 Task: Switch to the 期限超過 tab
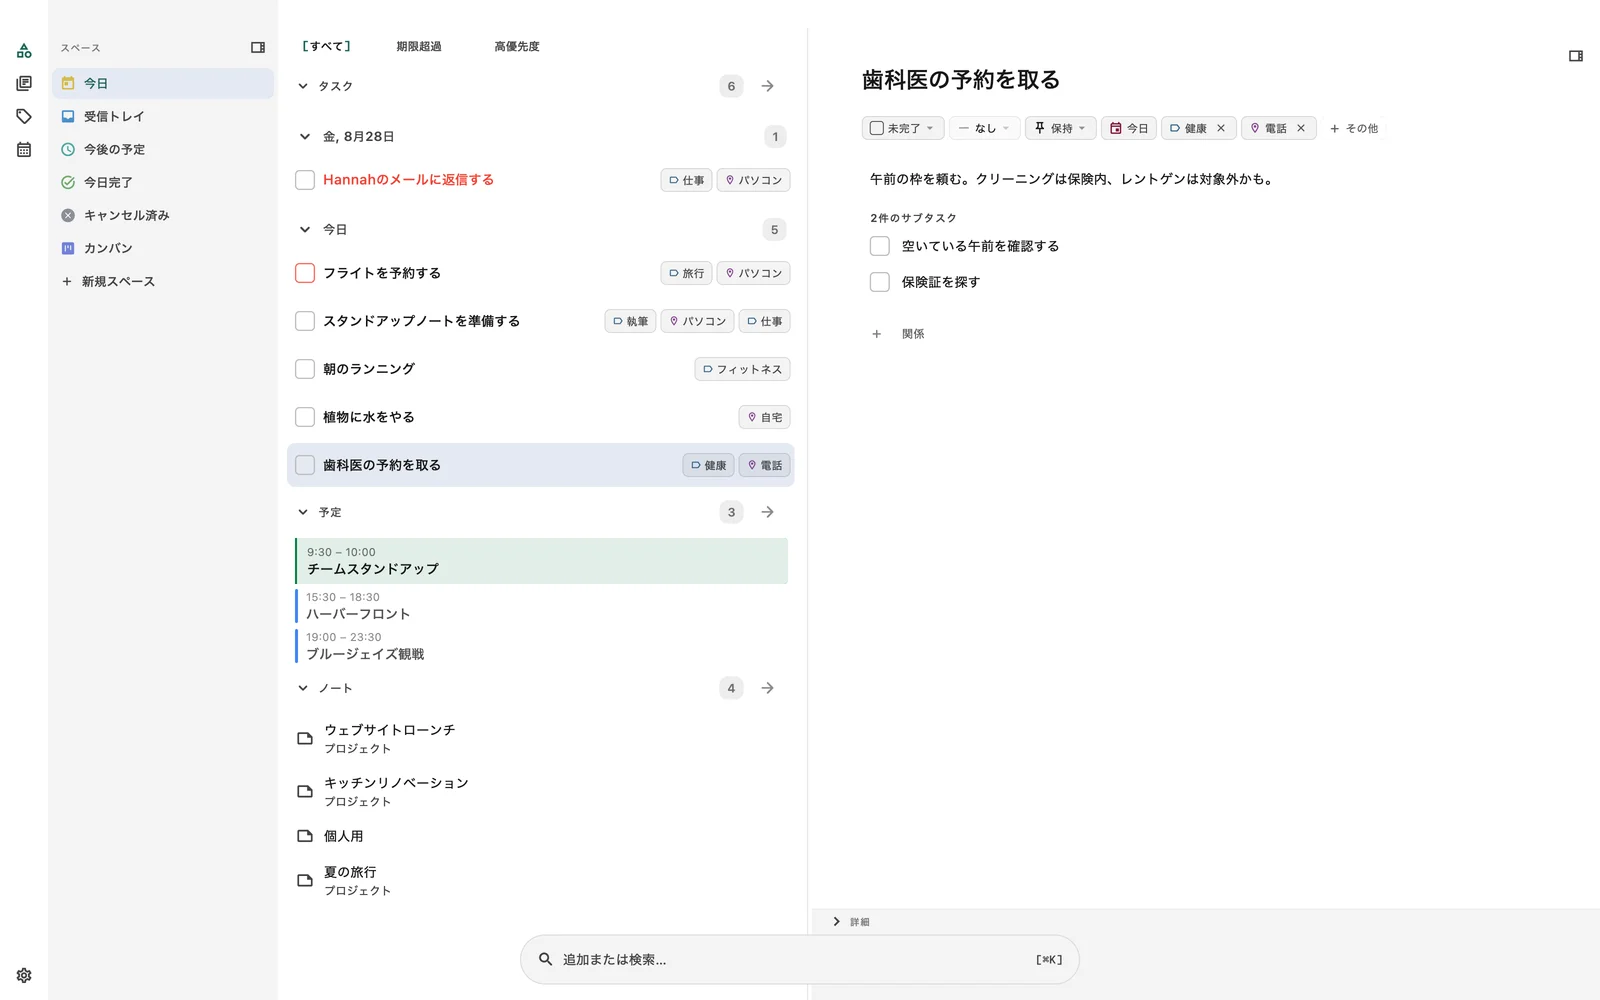coord(419,47)
